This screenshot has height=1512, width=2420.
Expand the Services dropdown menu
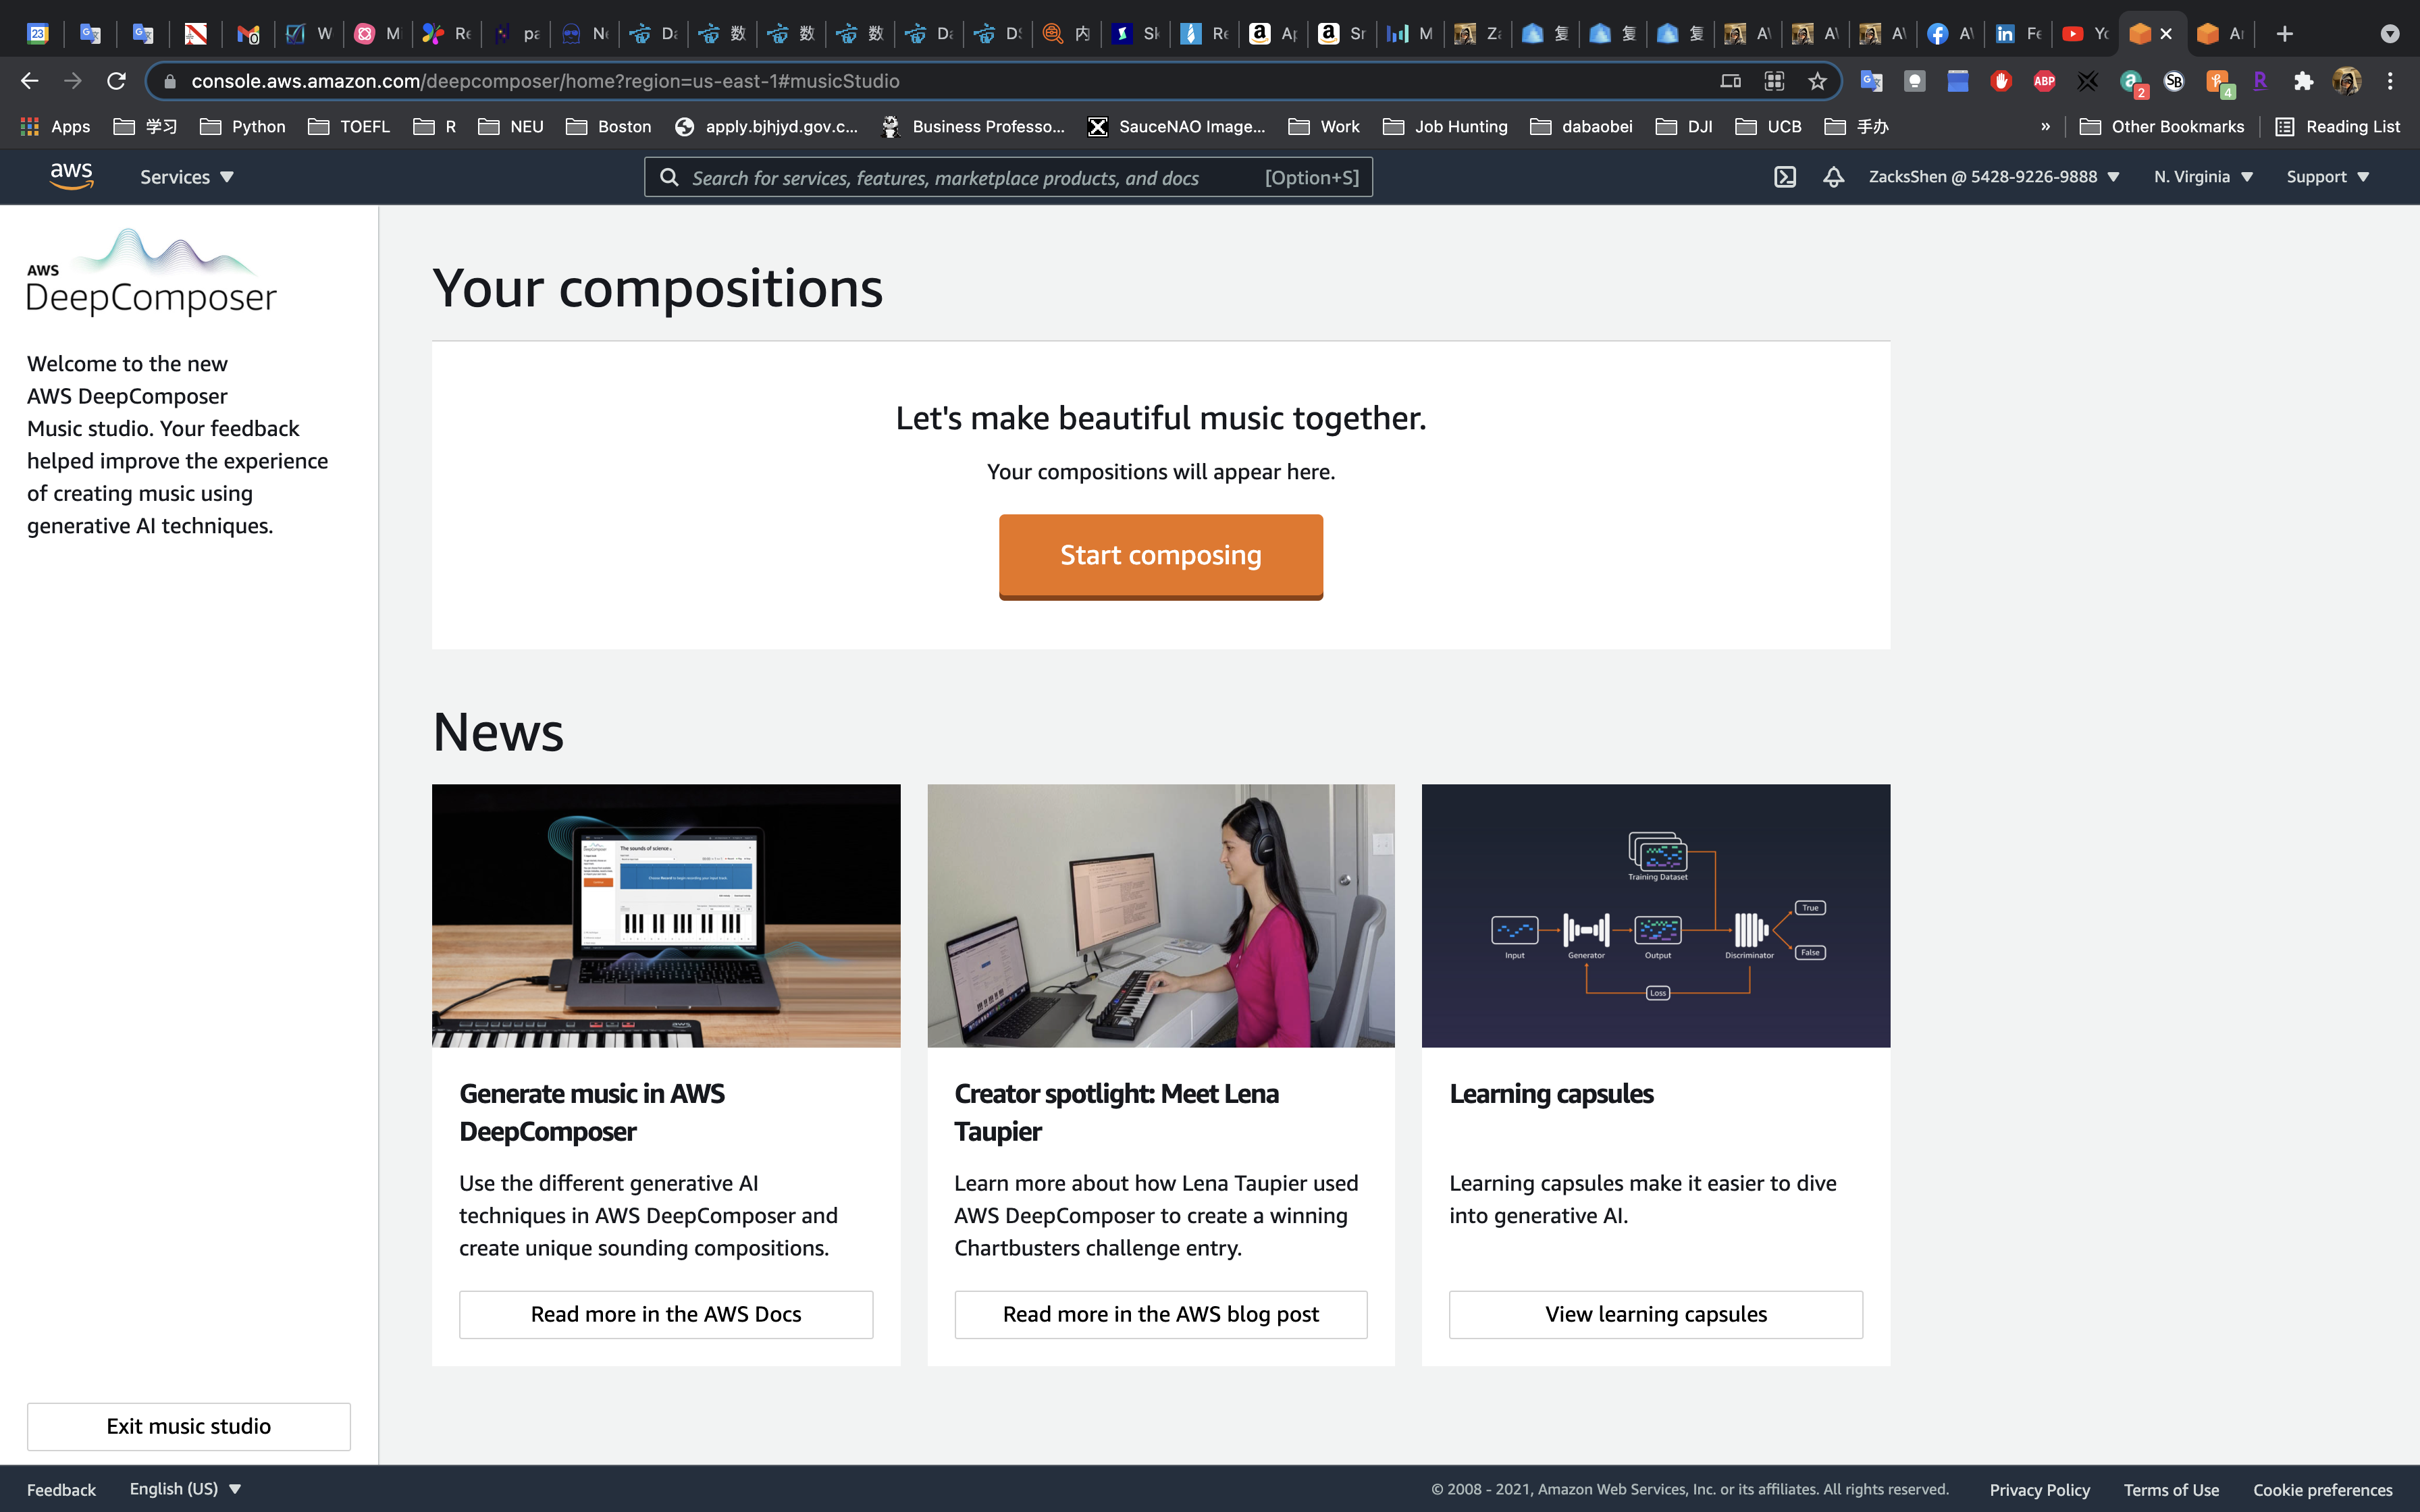186,177
